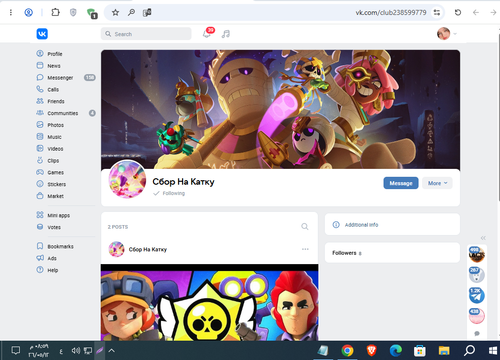Open the Brawl Stars post image
This screenshot has width=500, height=360.
pyautogui.click(x=210, y=302)
